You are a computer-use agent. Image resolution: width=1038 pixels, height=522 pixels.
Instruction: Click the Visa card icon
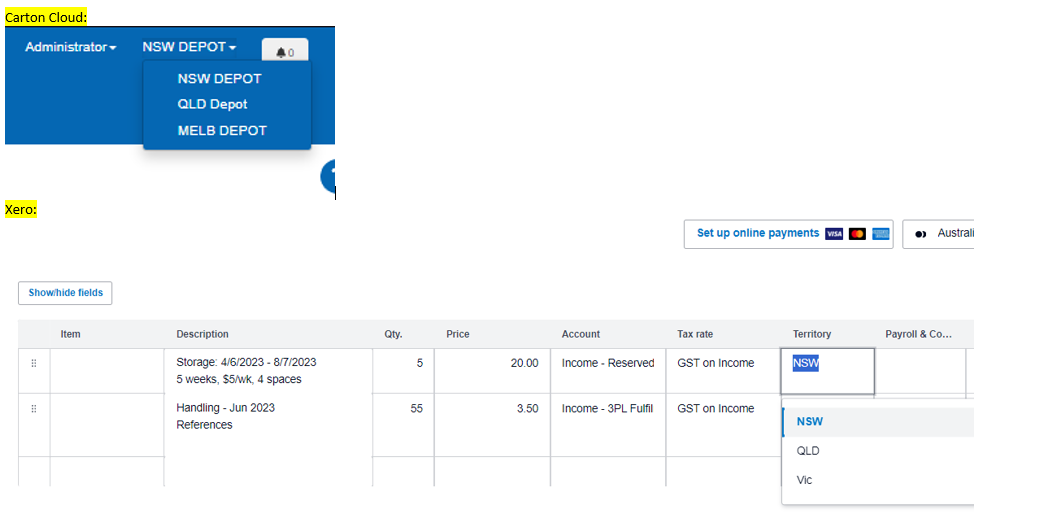tap(834, 234)
